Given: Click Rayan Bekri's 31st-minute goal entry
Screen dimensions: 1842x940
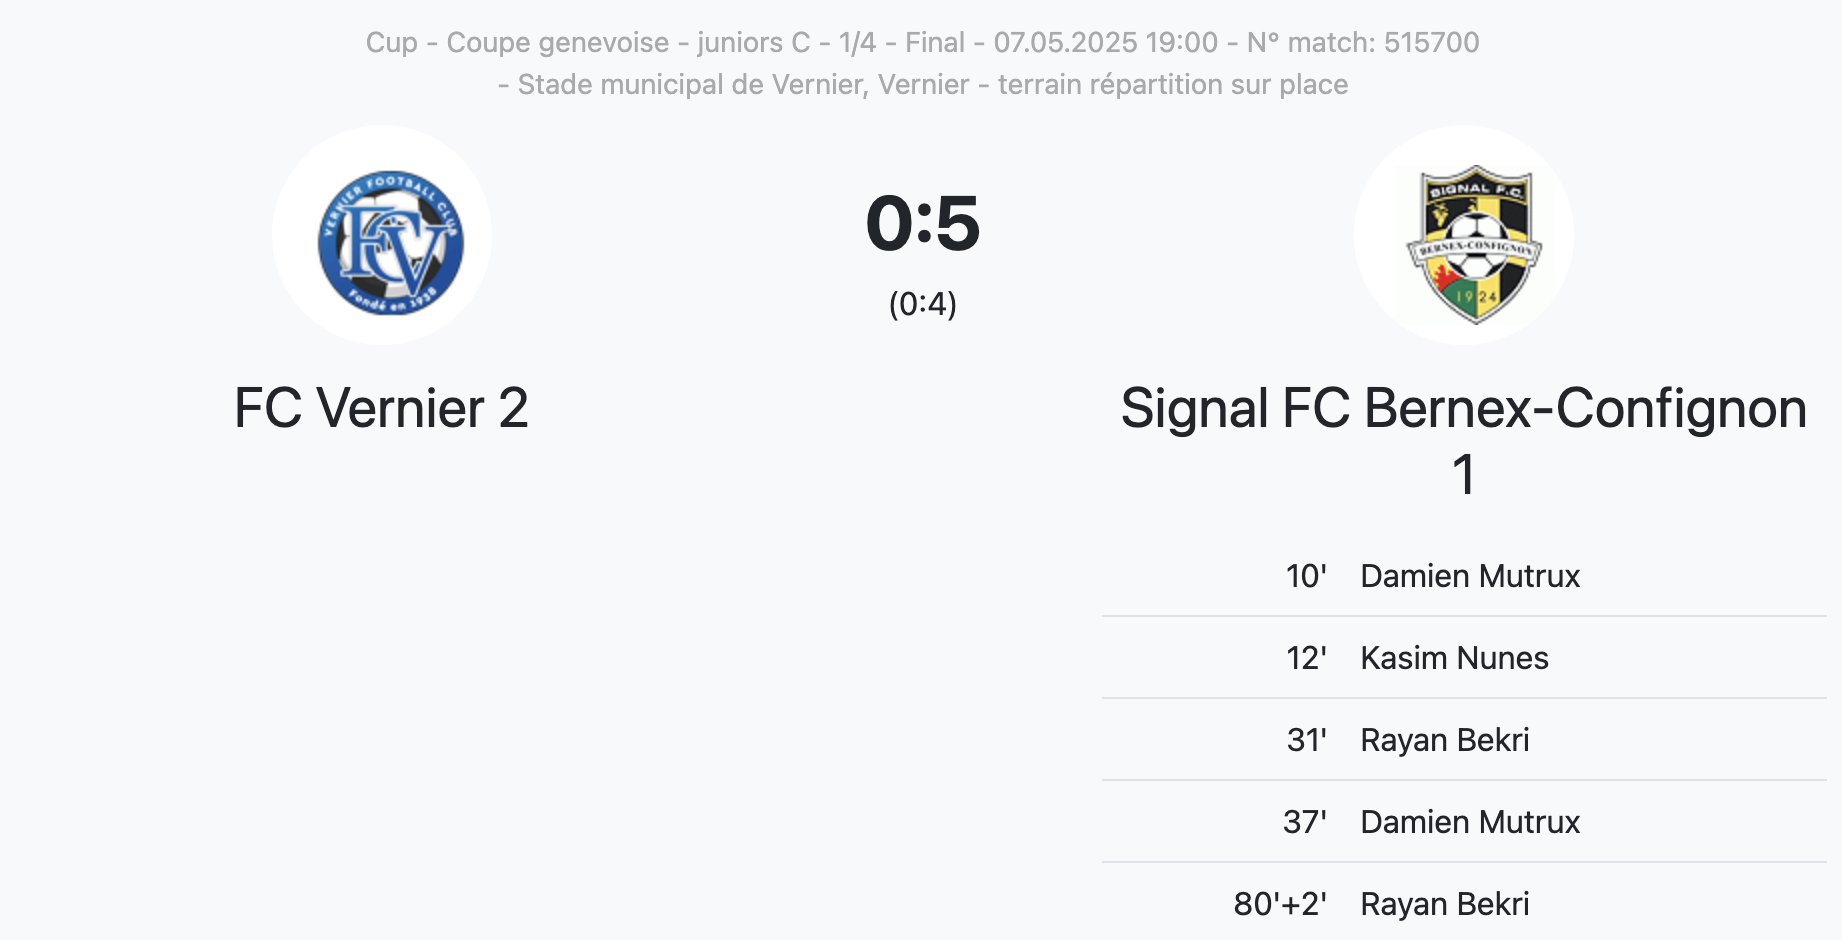Looking at the screenshot, I should 1444,741.
